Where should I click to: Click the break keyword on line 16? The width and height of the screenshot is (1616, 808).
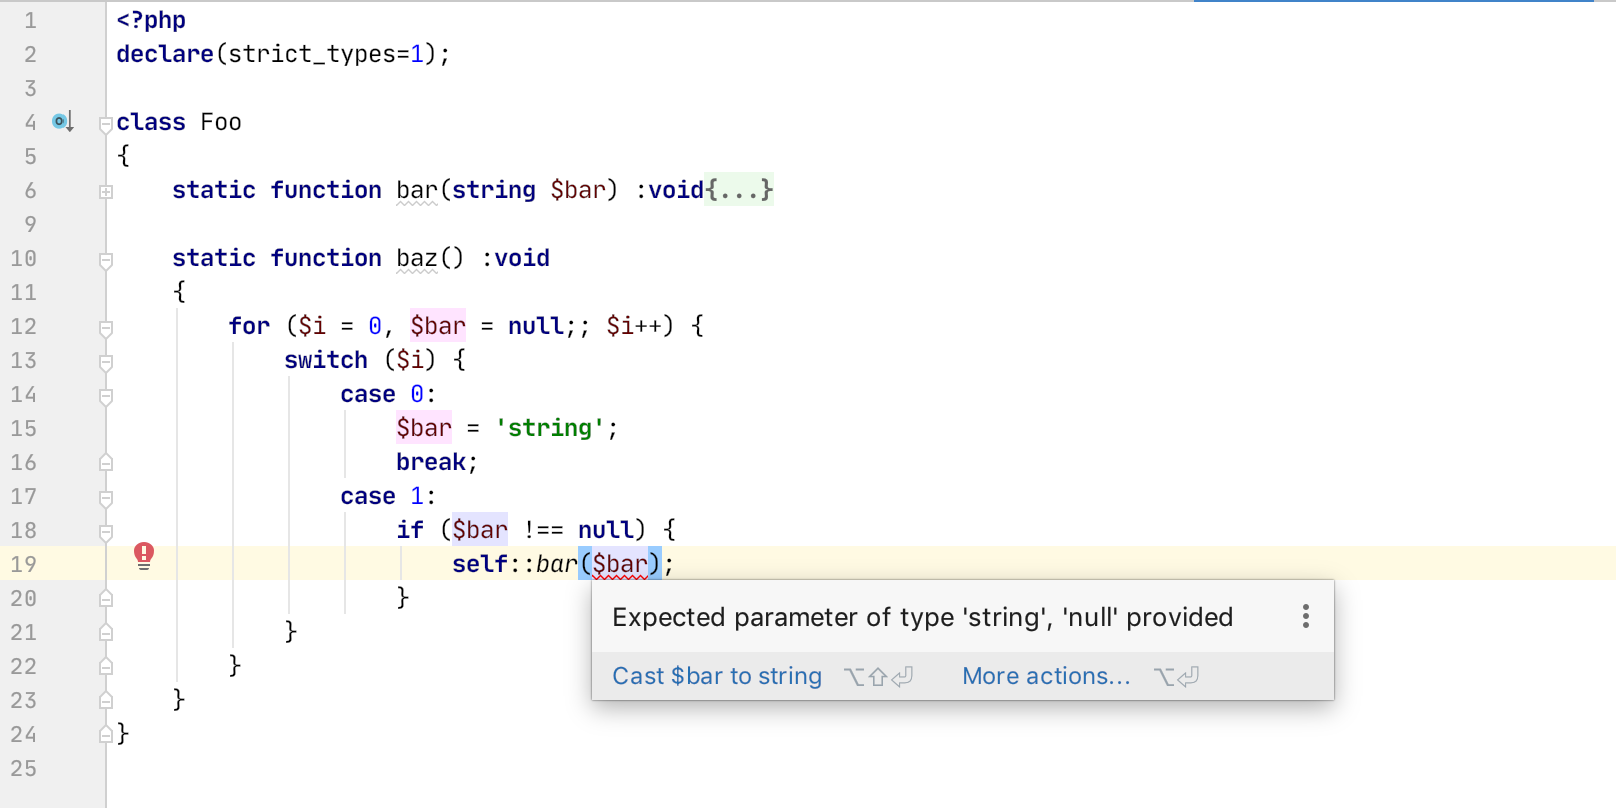click(x=431, y=462)
